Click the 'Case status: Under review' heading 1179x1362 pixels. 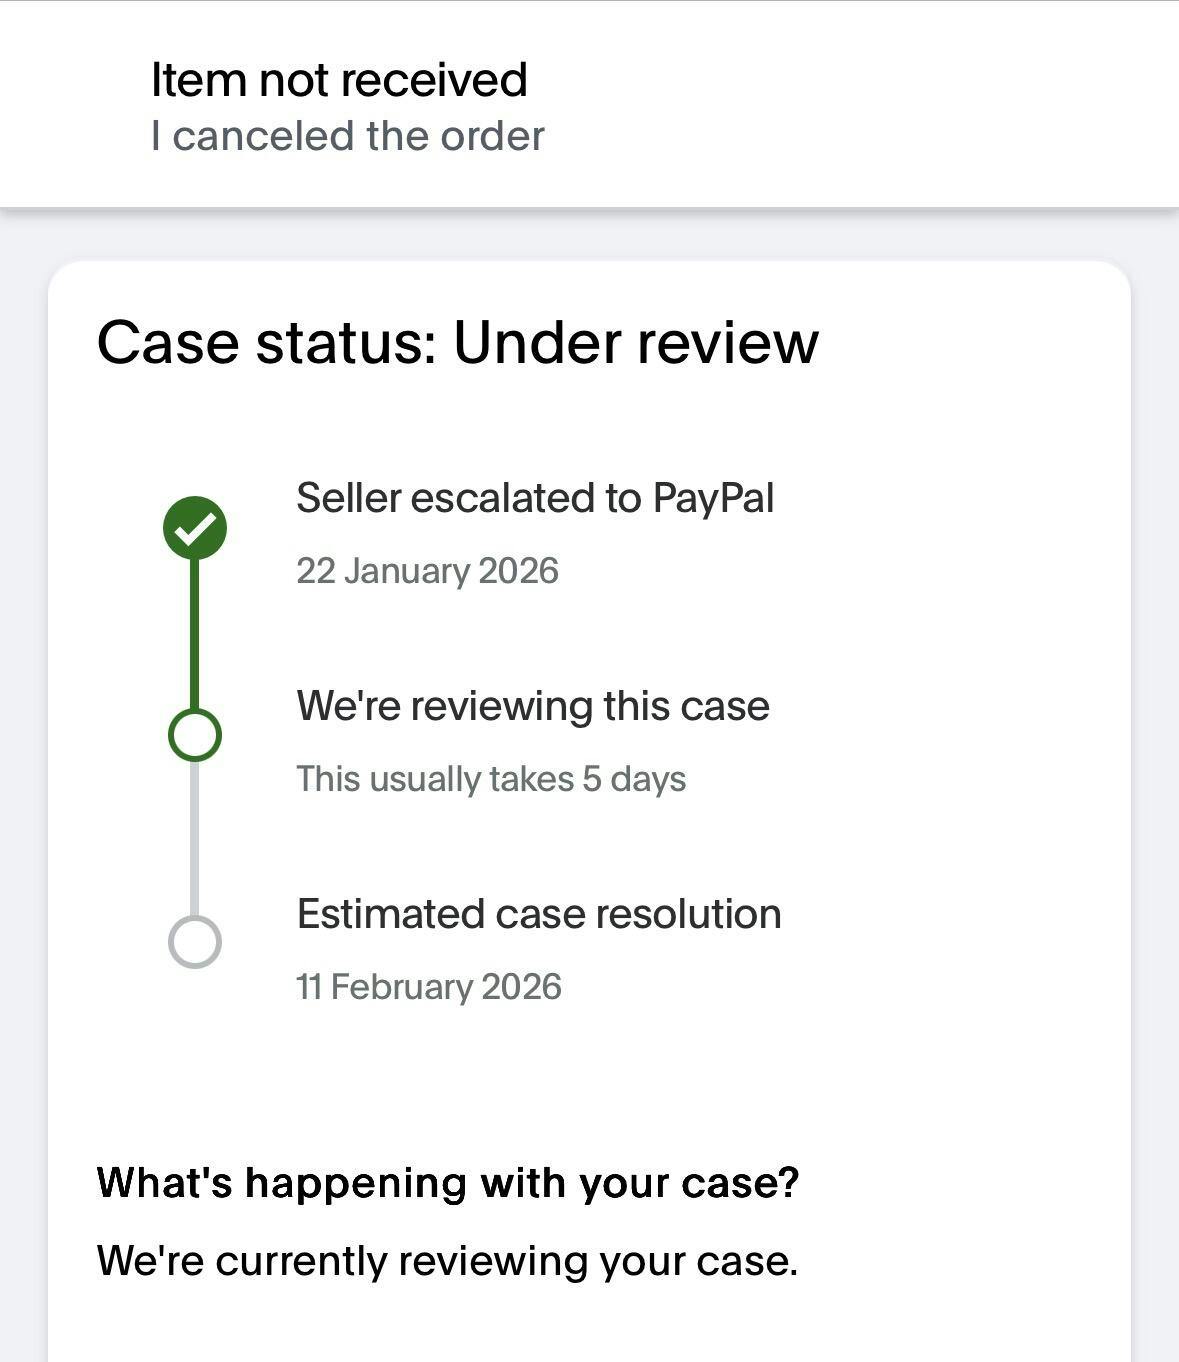pos(457,343)
